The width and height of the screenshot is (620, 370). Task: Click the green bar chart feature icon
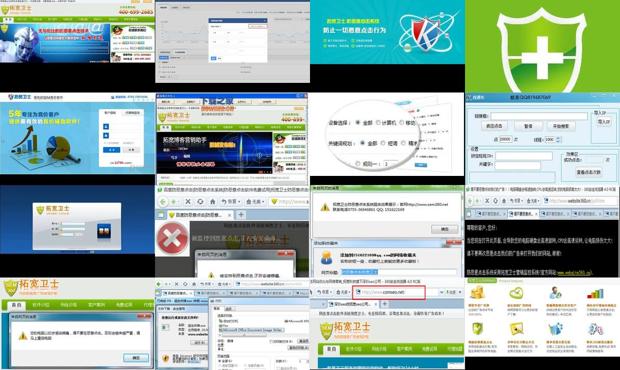point(596,293)
